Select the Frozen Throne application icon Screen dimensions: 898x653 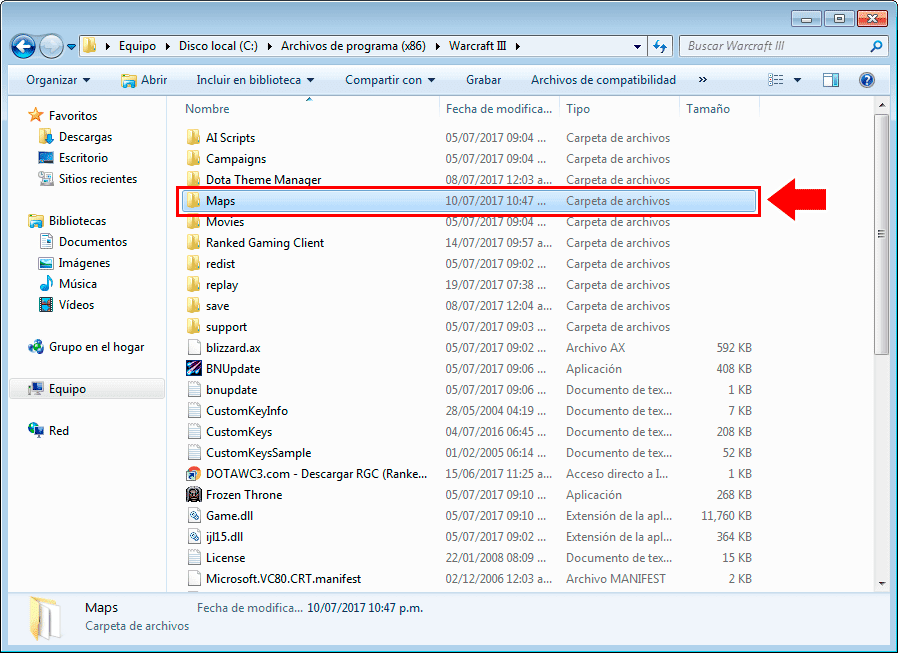pyautogui.click(x=194, y=494)
